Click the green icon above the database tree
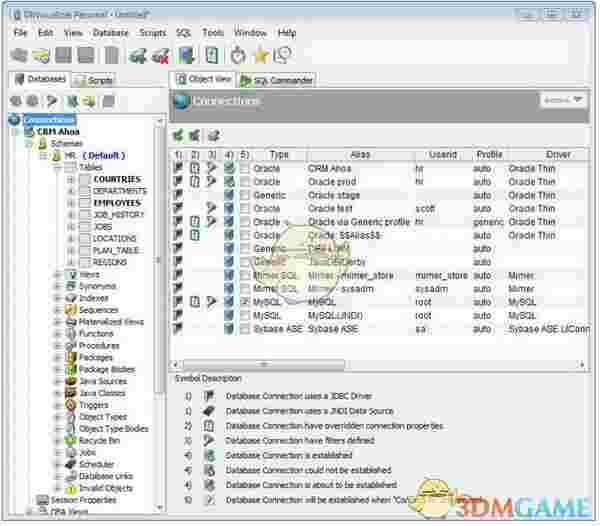Screen dimensions: 600x526 [72, 101]
